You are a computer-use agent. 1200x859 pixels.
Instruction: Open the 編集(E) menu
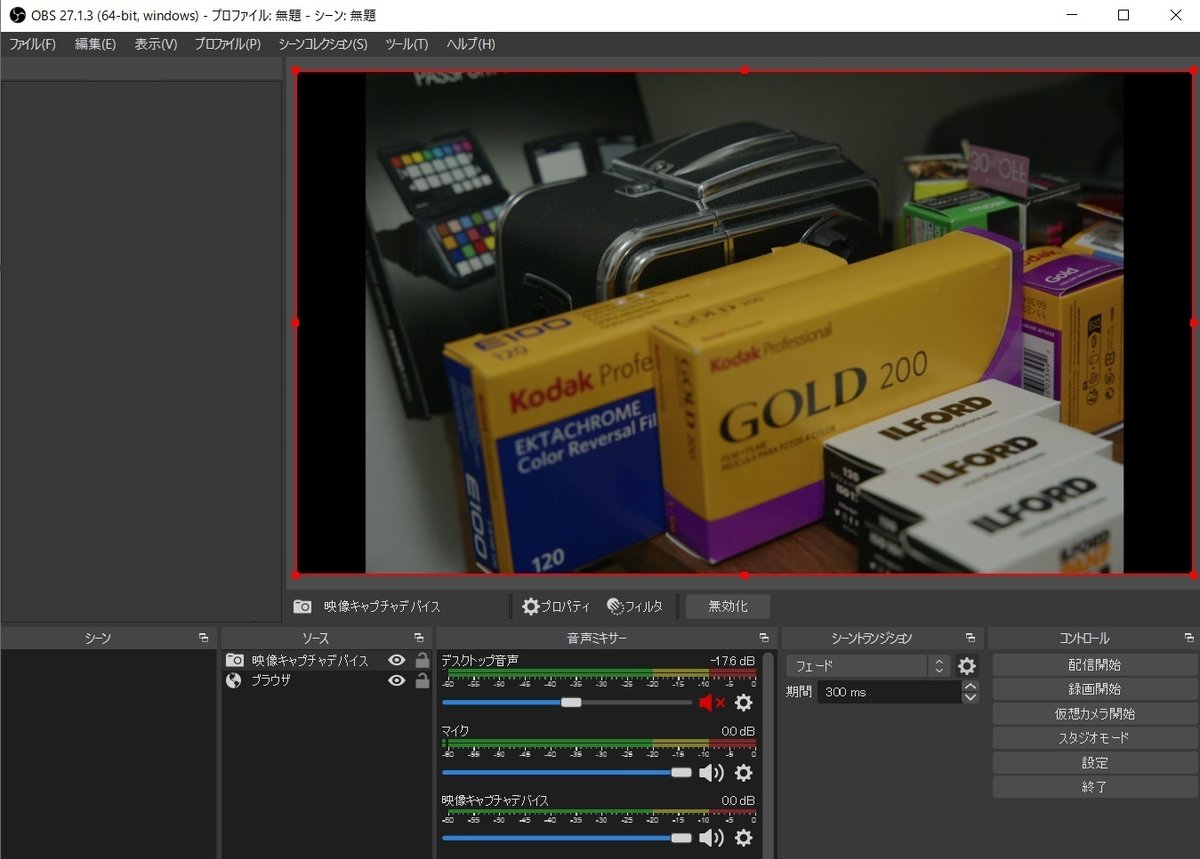[x=95, y=44]
